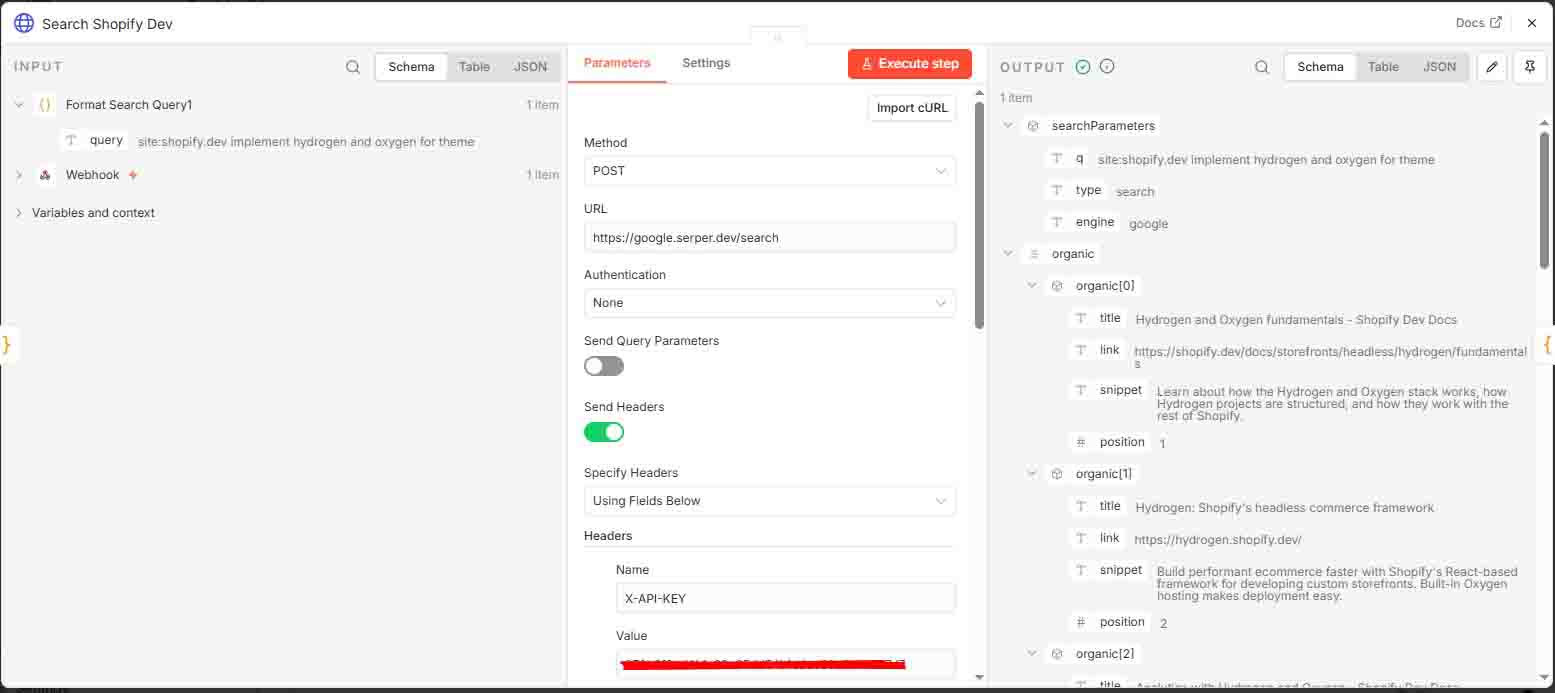Click the URL field containing google.serper.dev
This screenshot has height=693, width=1555.
pos(768,237)
